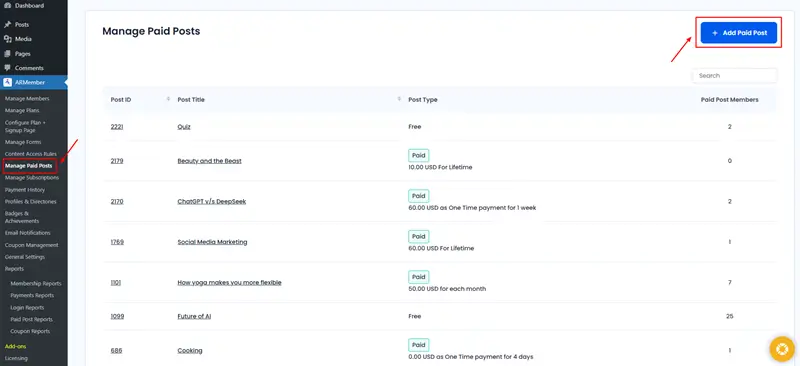Click Paid badge in Beauty and the Beast row
The image size is (800, 366).
coord(418,155)
